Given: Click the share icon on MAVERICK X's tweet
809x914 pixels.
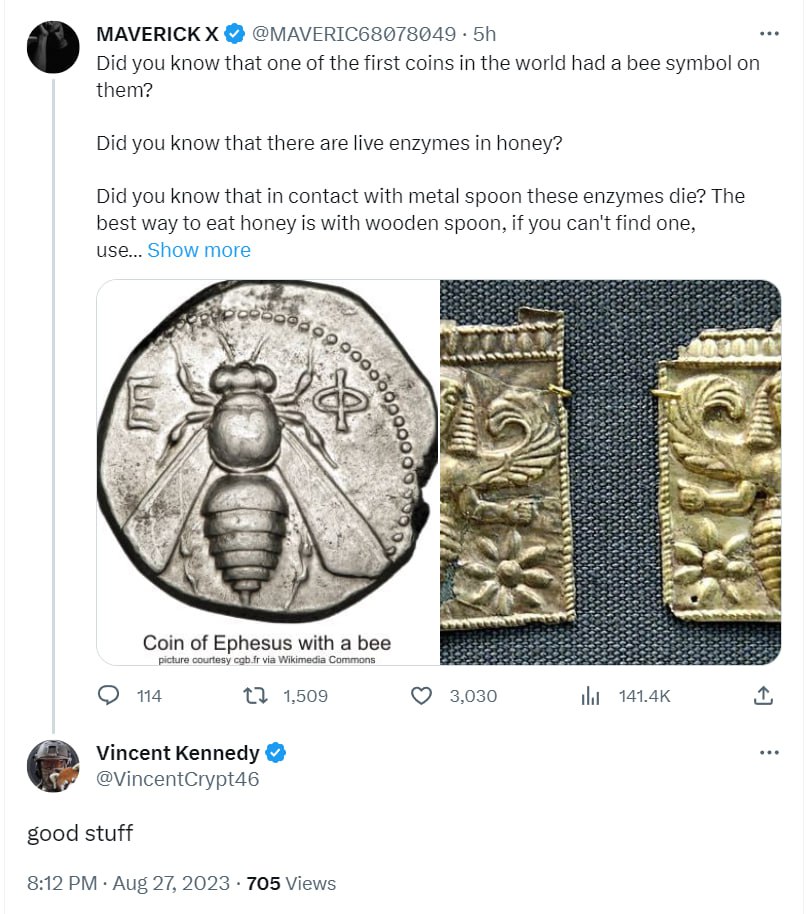Looking at the screenshot, I should pyautogui.click(x=762, y=695).
